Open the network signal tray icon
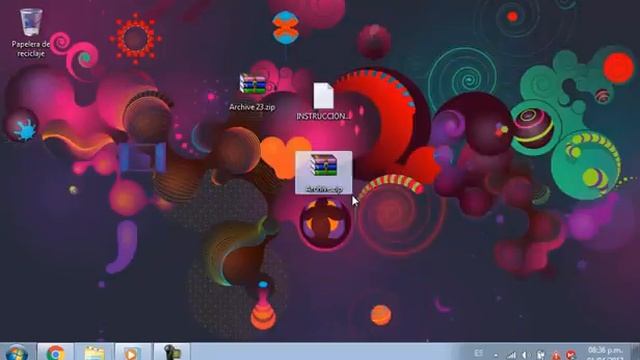The height and width of the screenshot is (360, 640). [511, 356]
